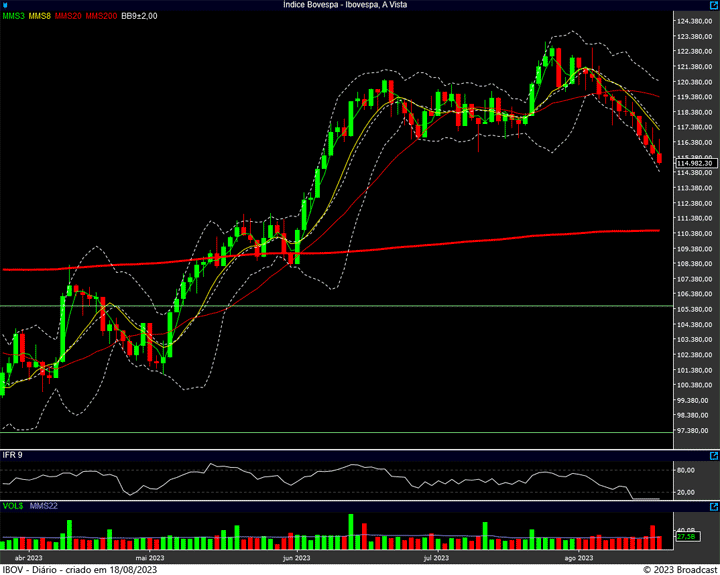
Task: Select the MMS8 indicator legend label
Action: [40, 17]
